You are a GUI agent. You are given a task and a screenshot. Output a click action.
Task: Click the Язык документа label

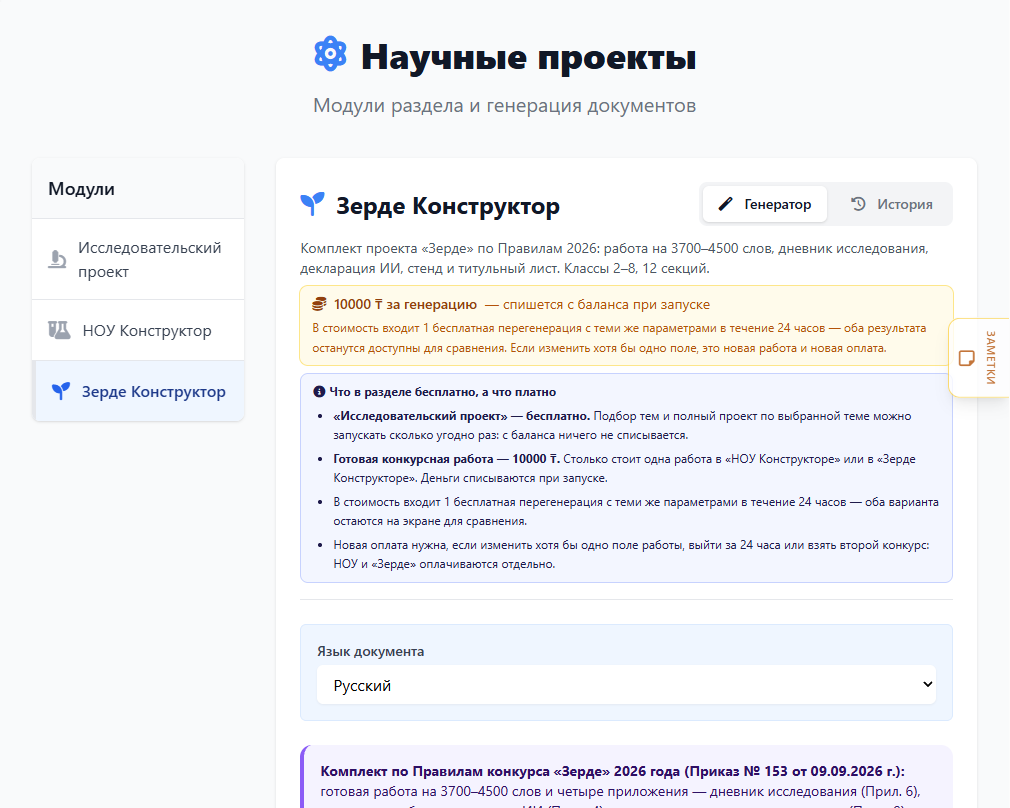tap(370, 651)
